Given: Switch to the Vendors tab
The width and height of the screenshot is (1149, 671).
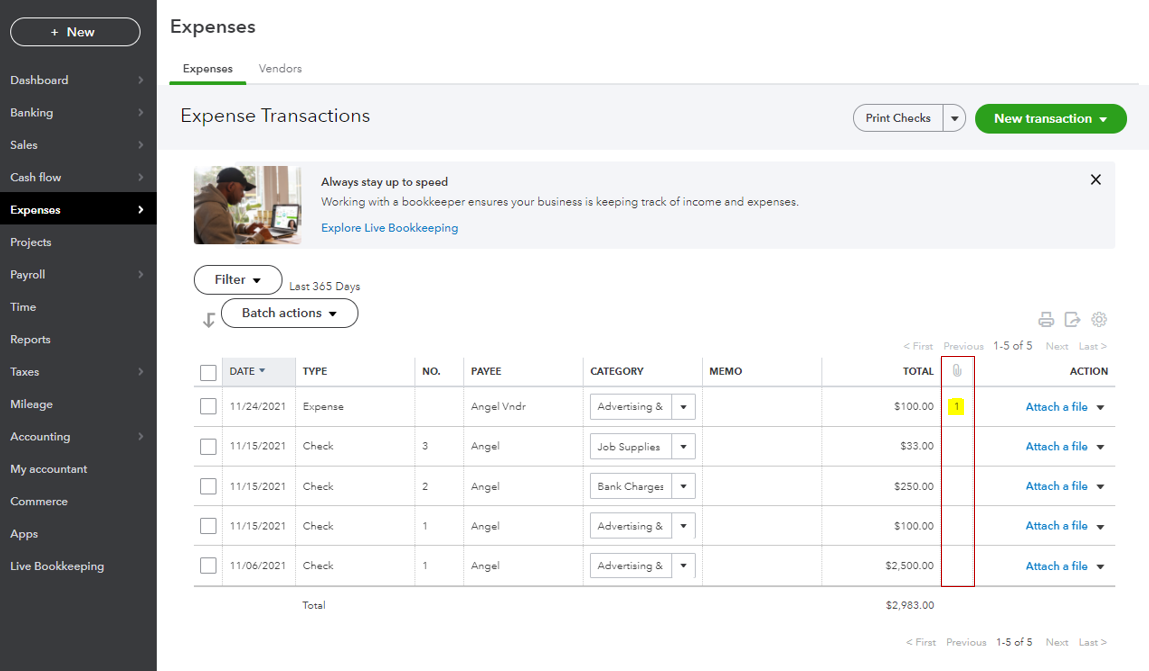Looking at the screenshot, I should (280, 69).
